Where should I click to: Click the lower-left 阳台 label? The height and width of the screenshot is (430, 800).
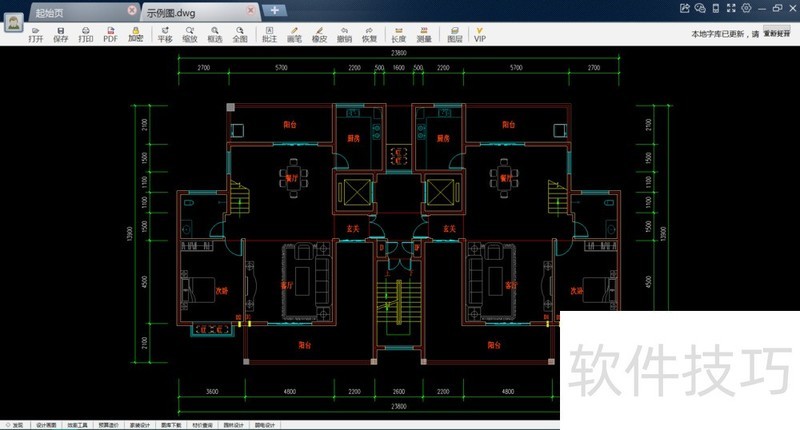[305, 345]
